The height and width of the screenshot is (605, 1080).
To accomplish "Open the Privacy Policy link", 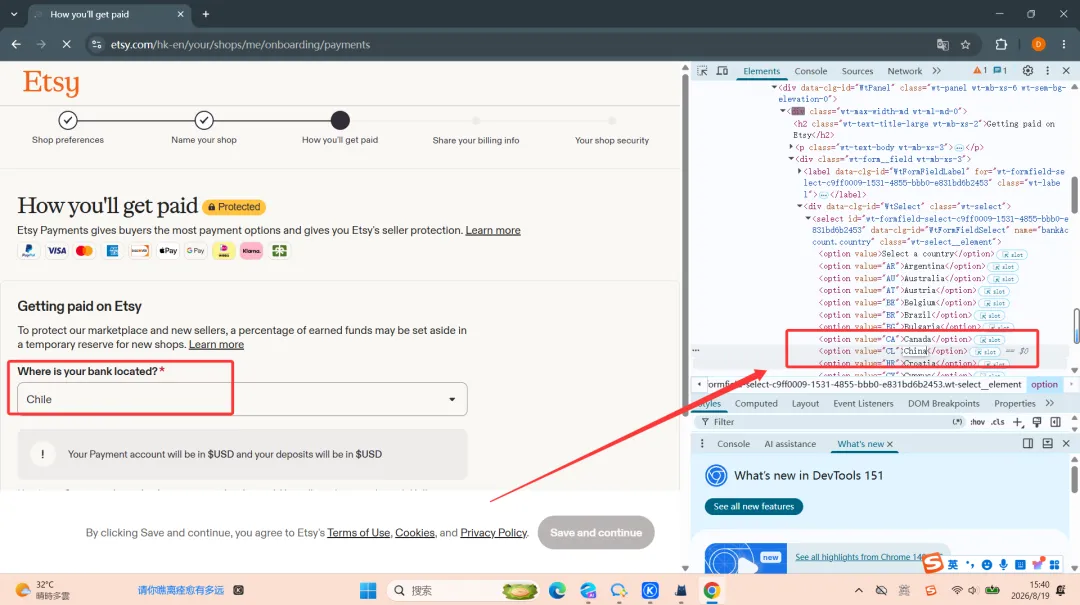I will (493, 533).
